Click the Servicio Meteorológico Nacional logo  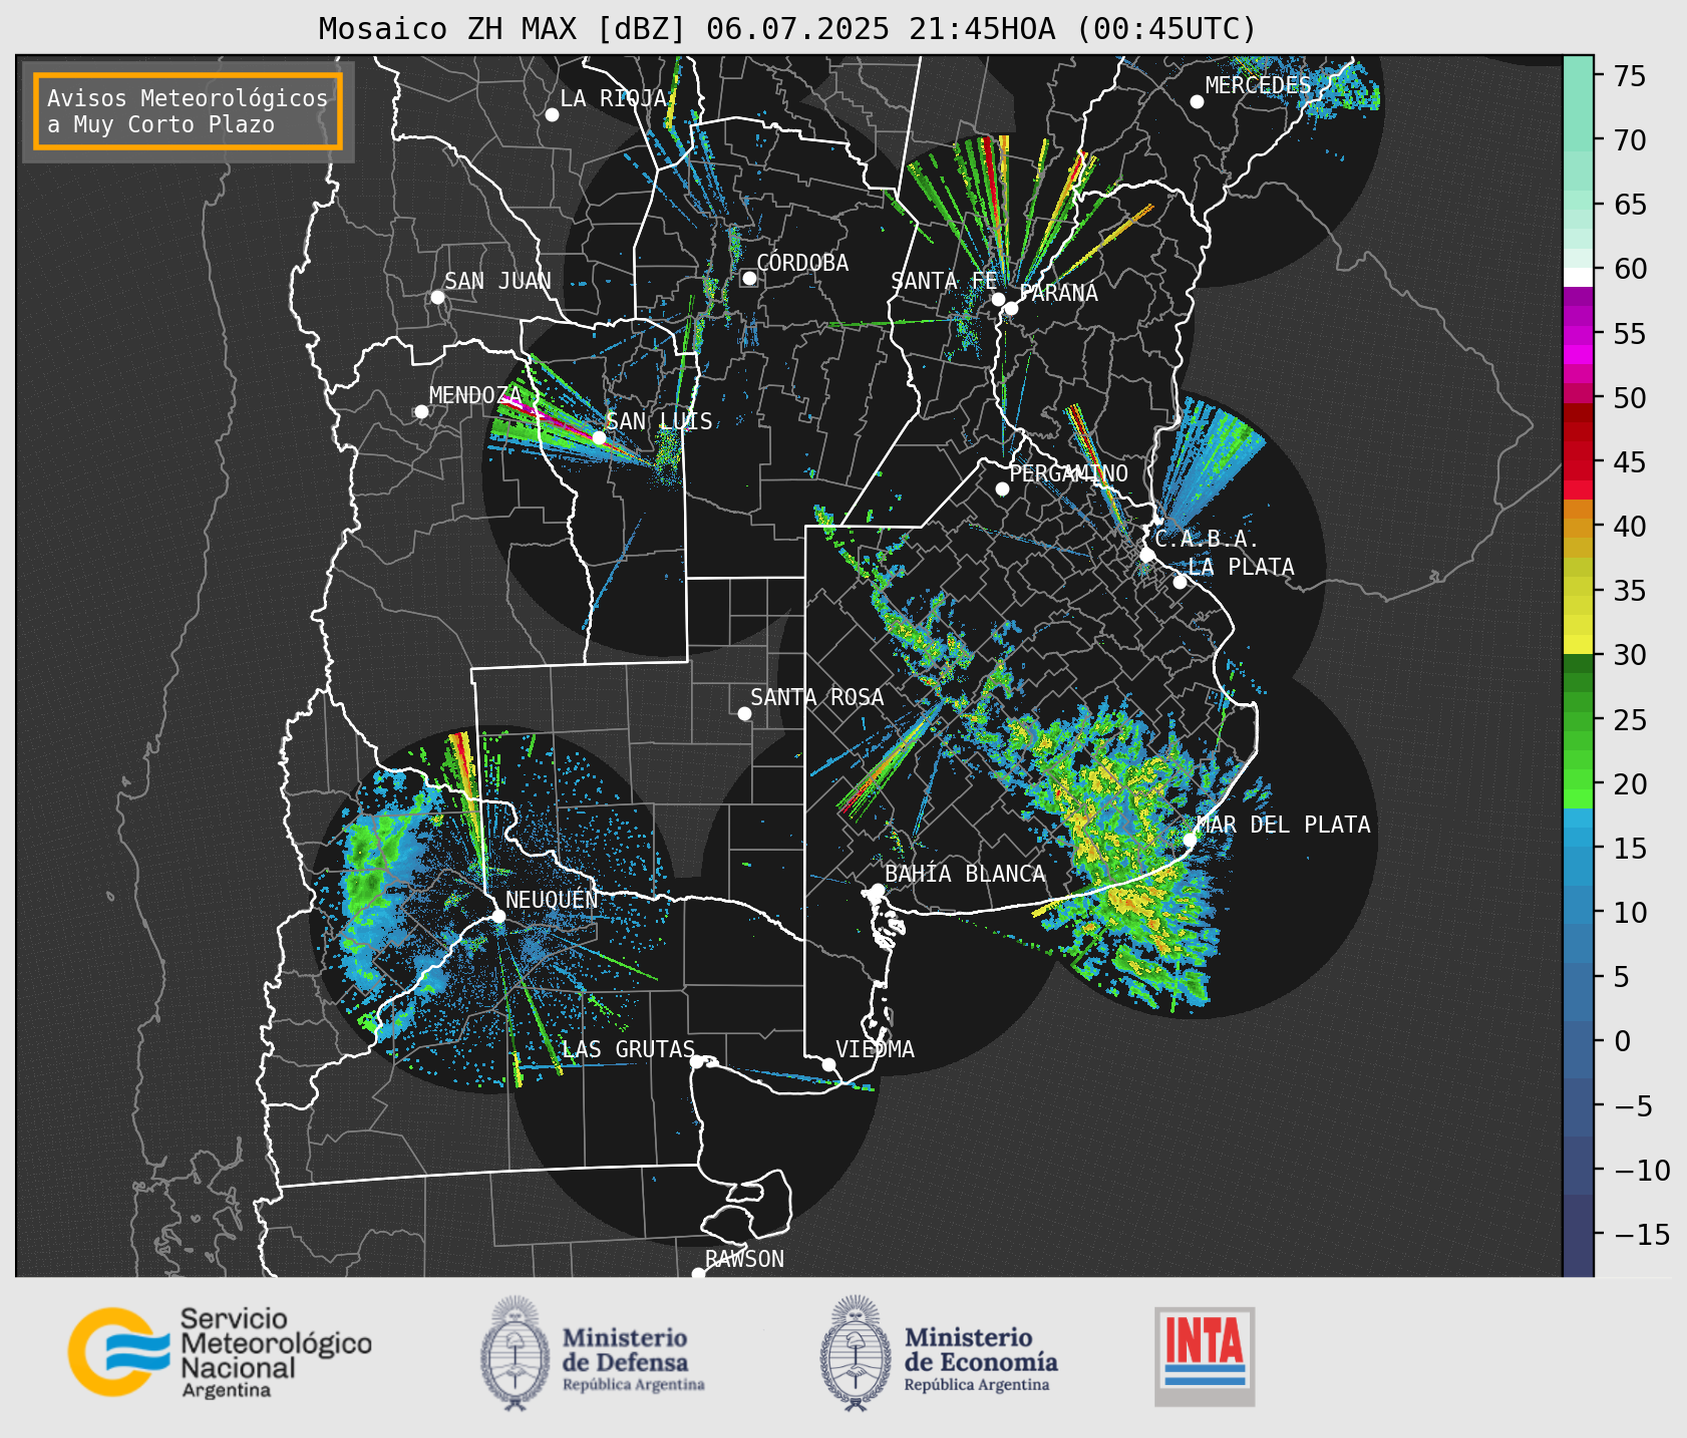coord(220,1352)
